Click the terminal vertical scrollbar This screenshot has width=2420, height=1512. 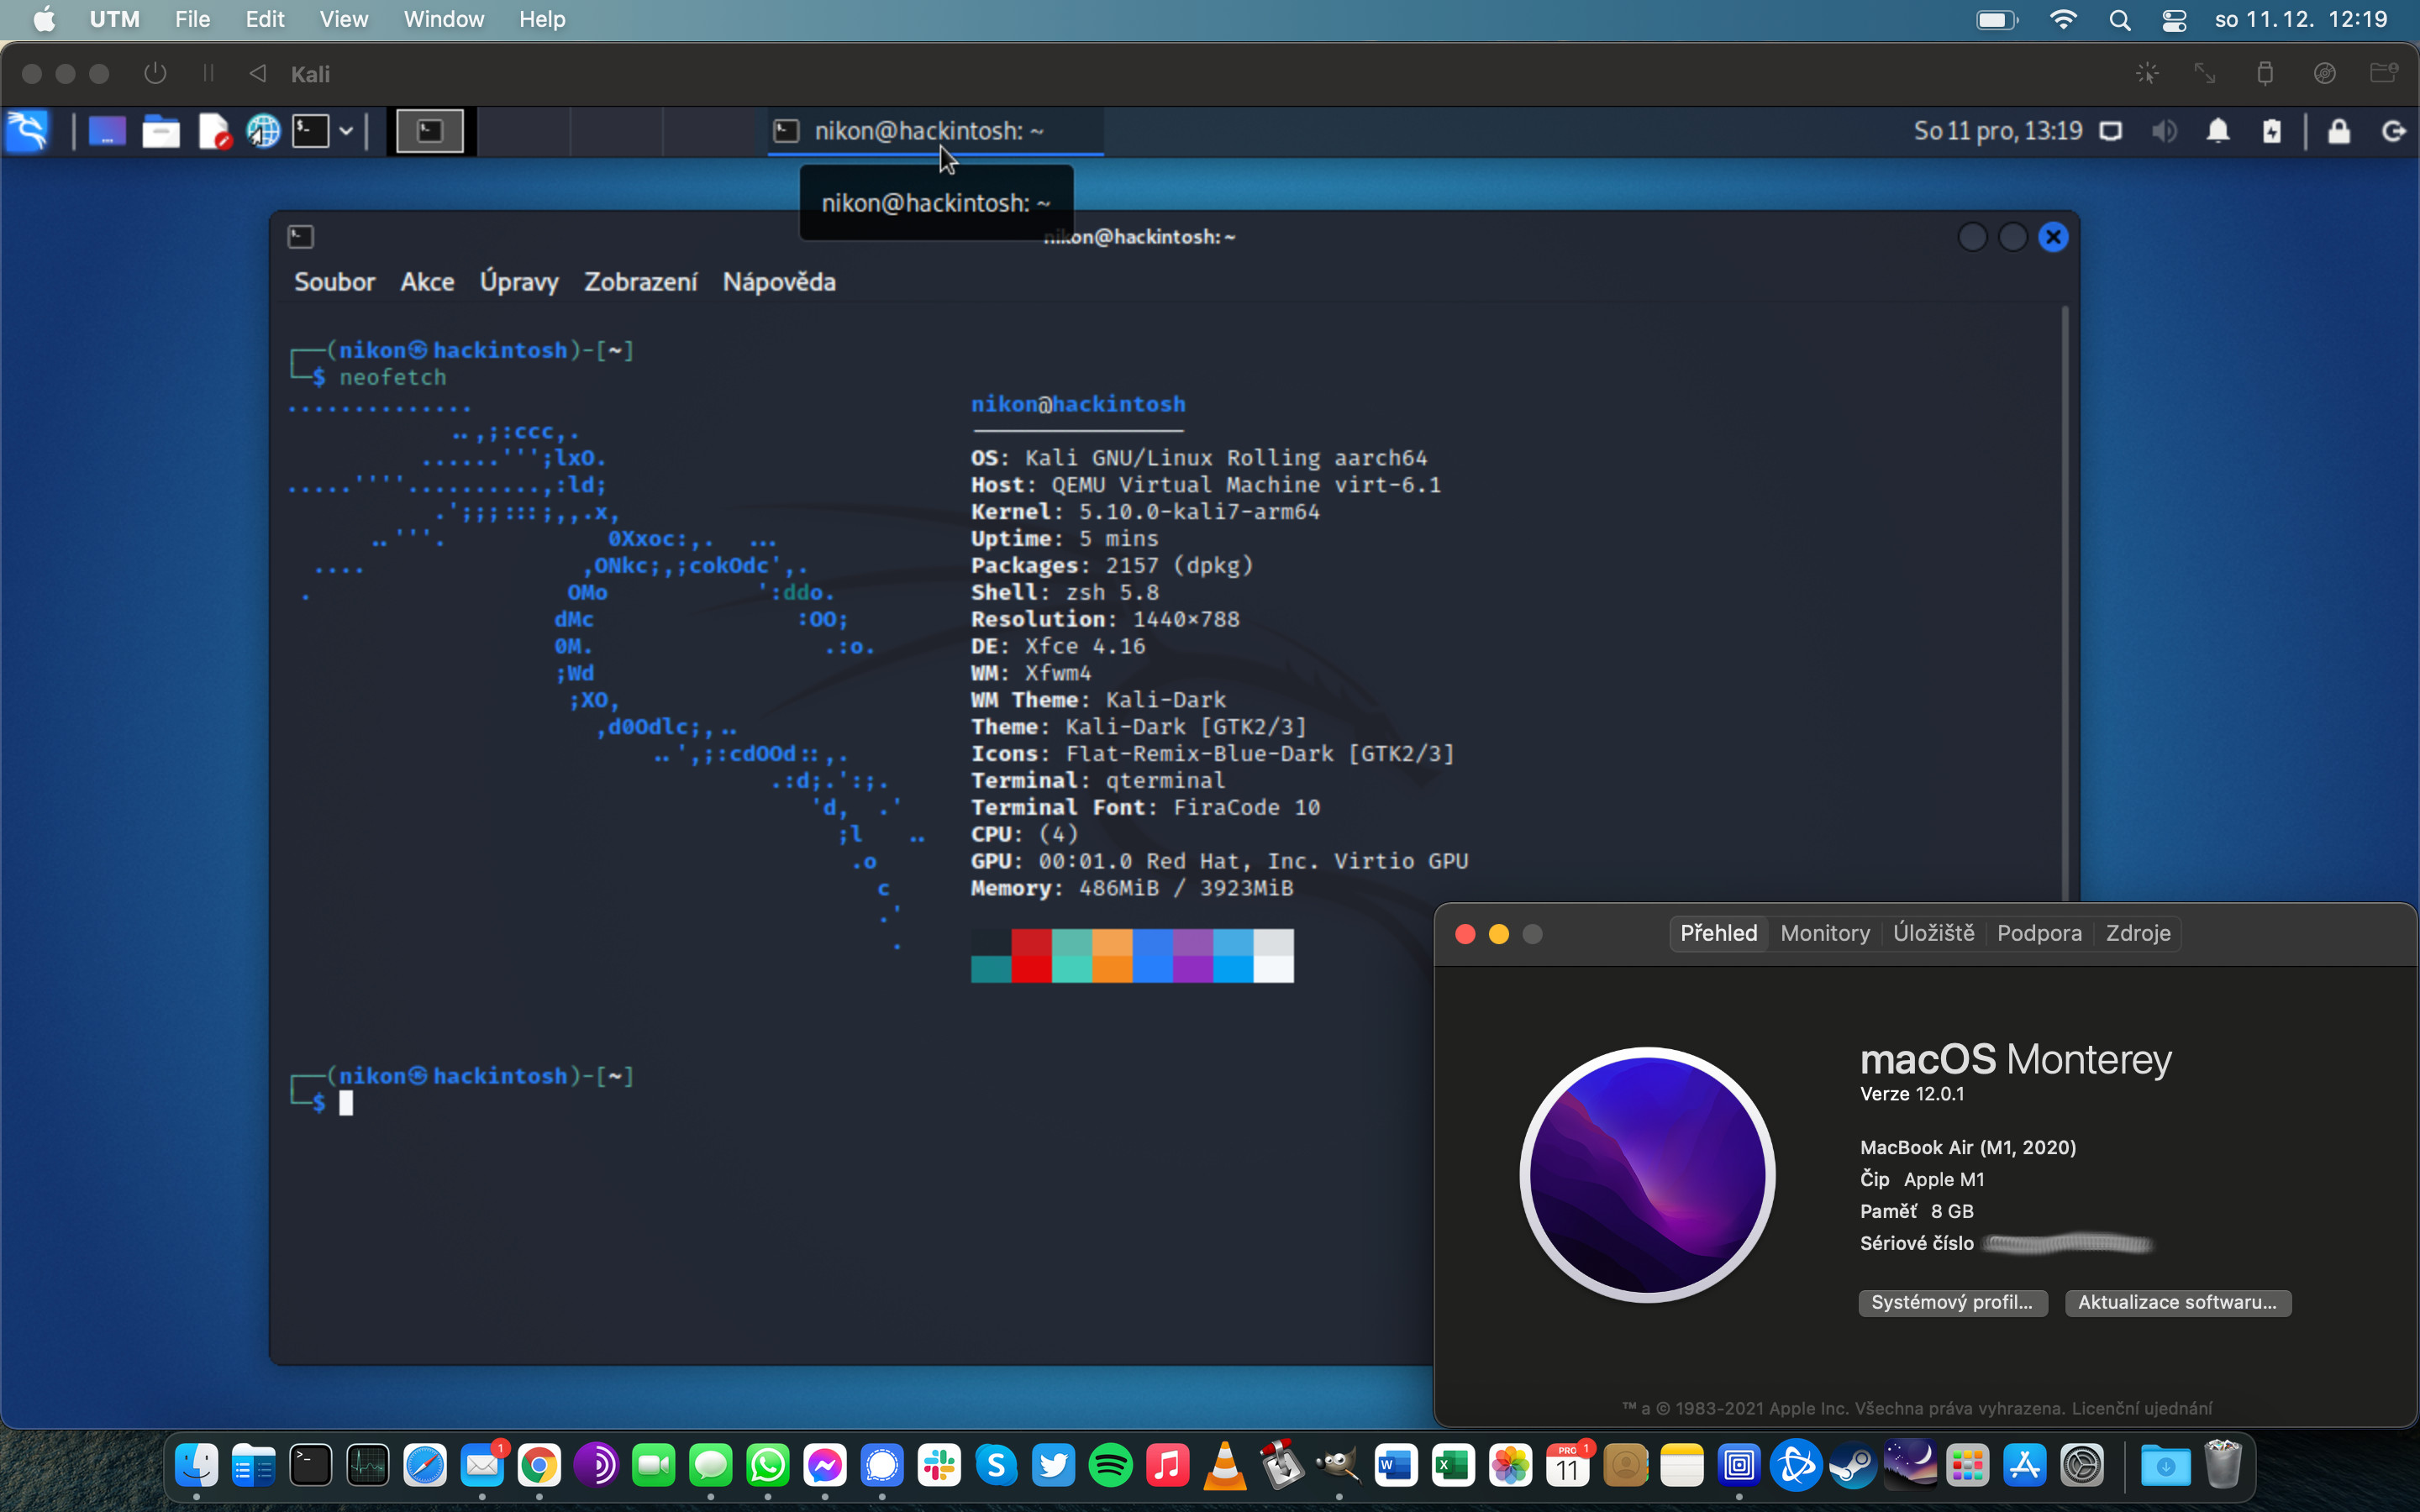tap(2066, 604)
